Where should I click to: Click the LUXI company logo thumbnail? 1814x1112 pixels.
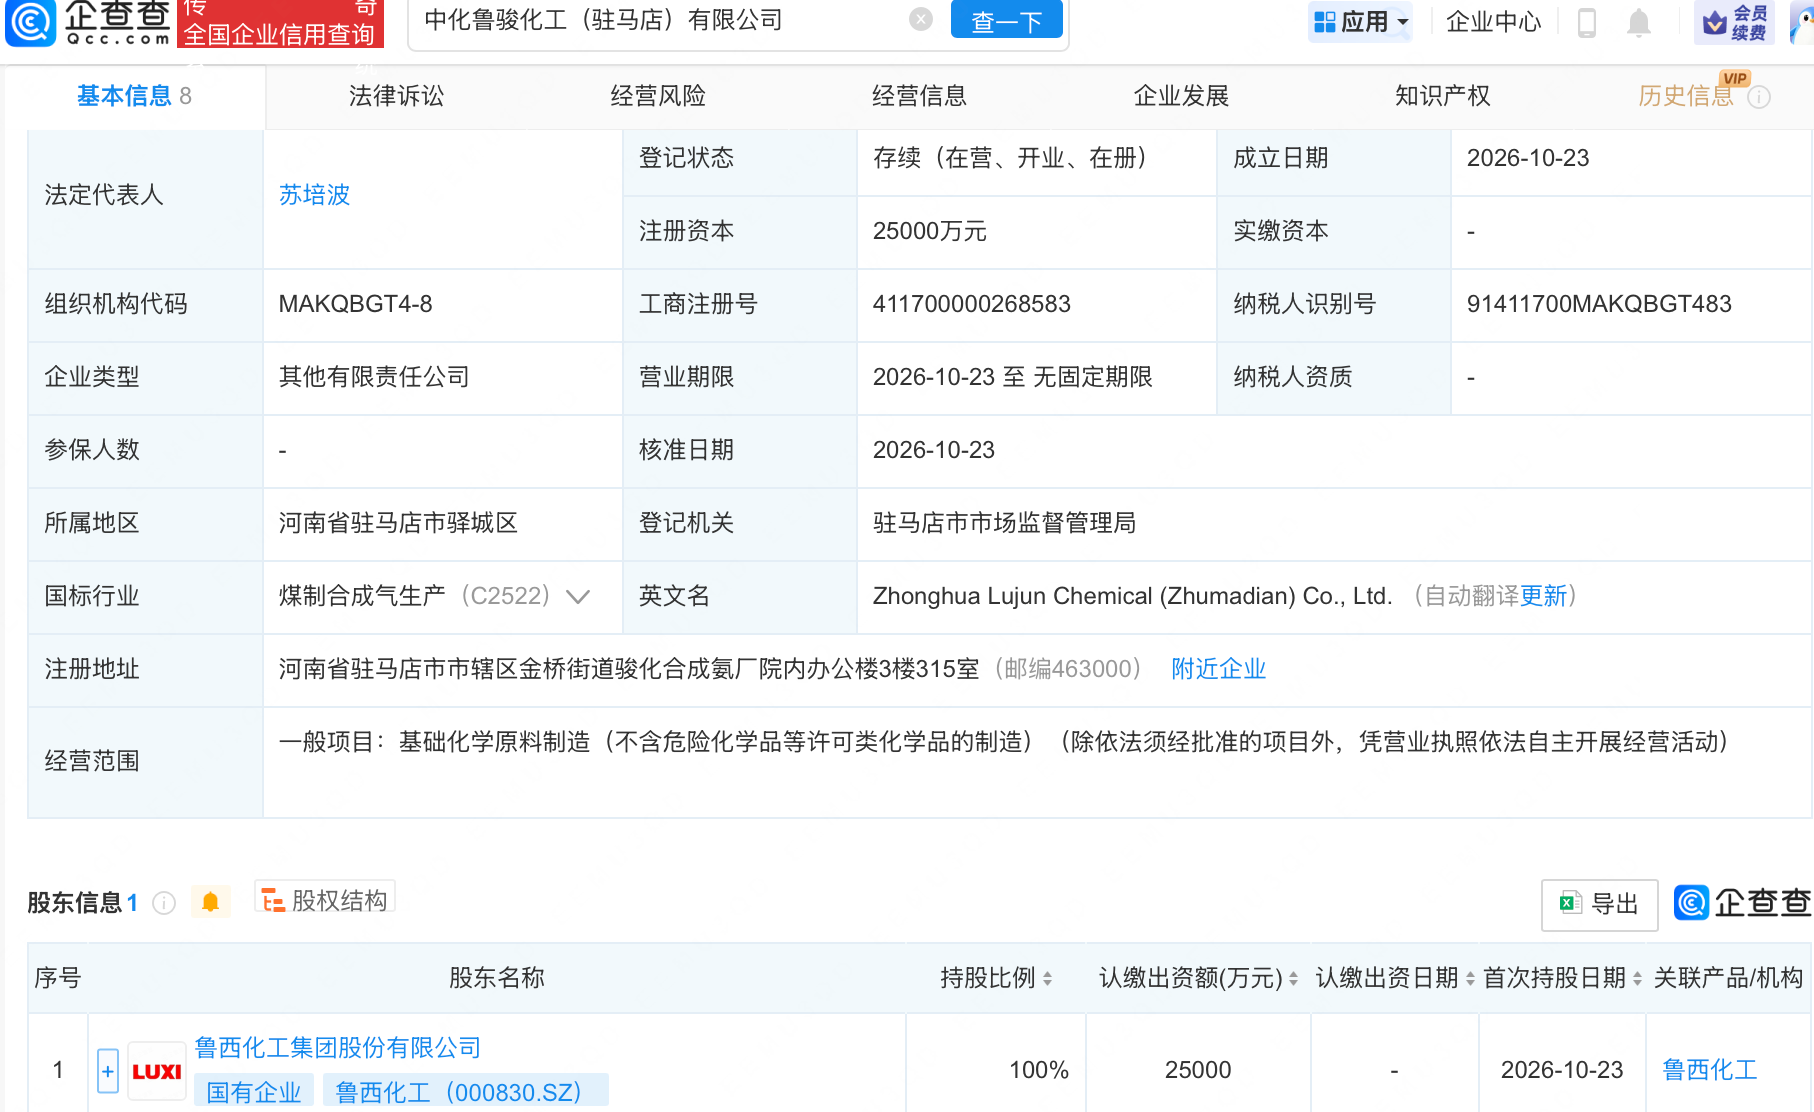coord(157,1071)
